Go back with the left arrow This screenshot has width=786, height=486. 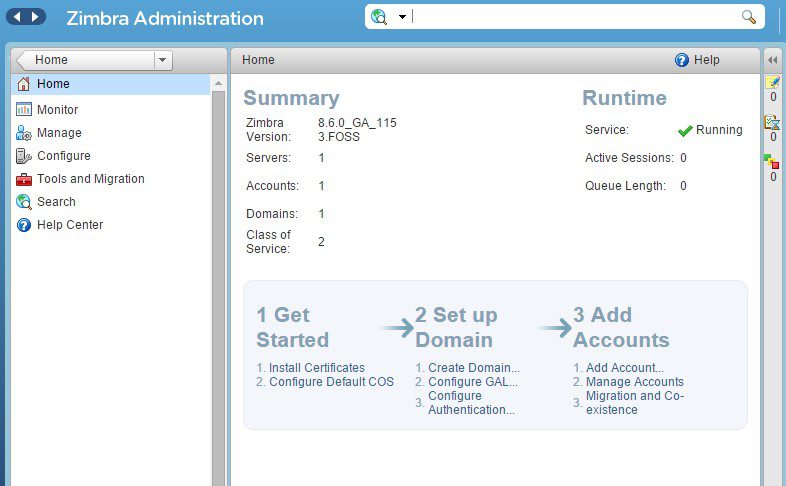(17, 17)
